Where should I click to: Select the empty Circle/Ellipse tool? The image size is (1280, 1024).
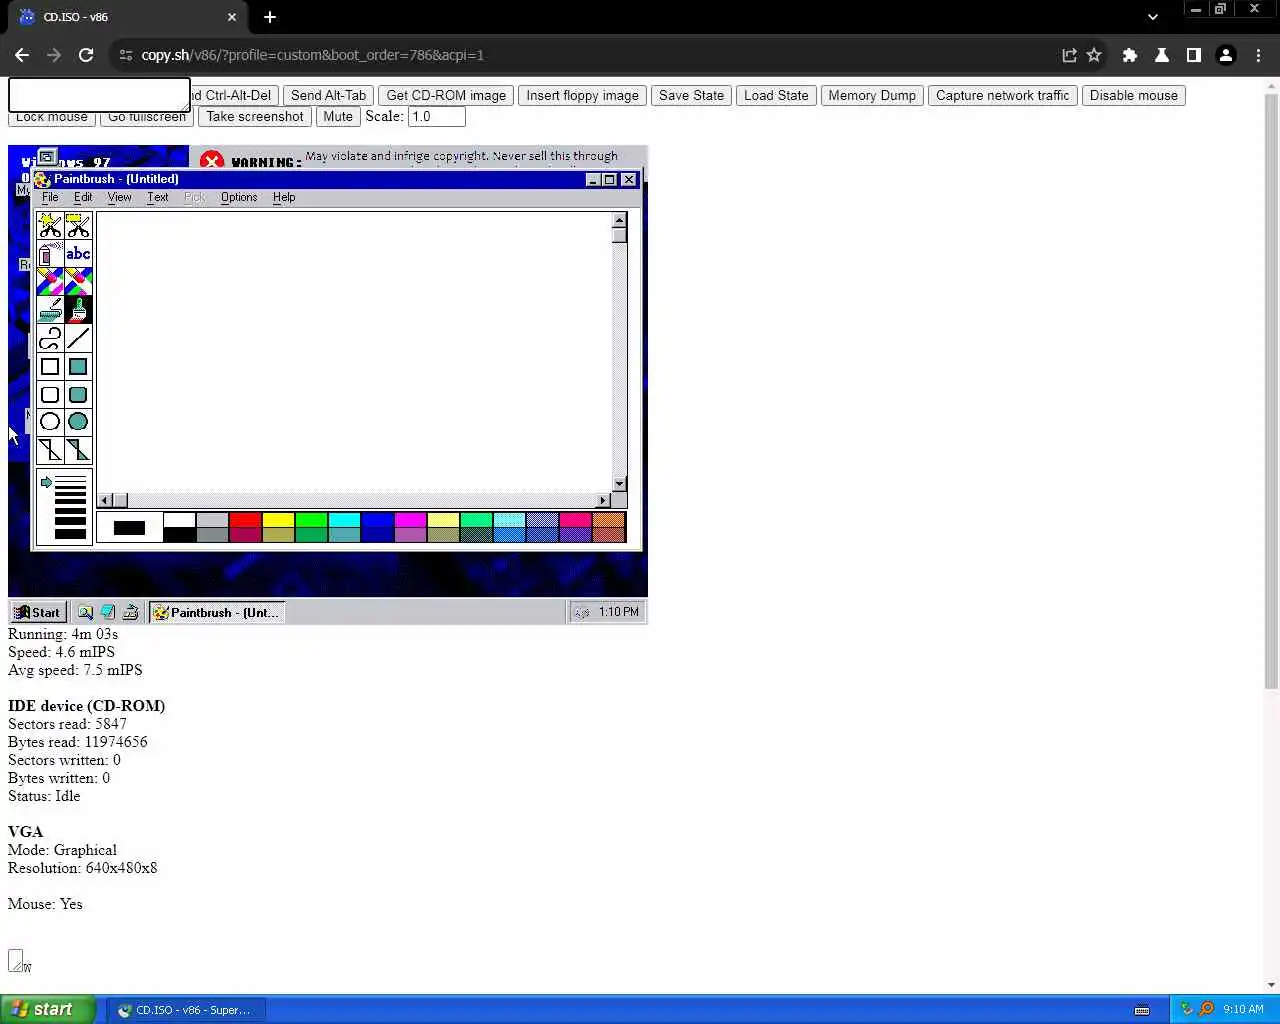pyautogui.click(x=50, y=422)
